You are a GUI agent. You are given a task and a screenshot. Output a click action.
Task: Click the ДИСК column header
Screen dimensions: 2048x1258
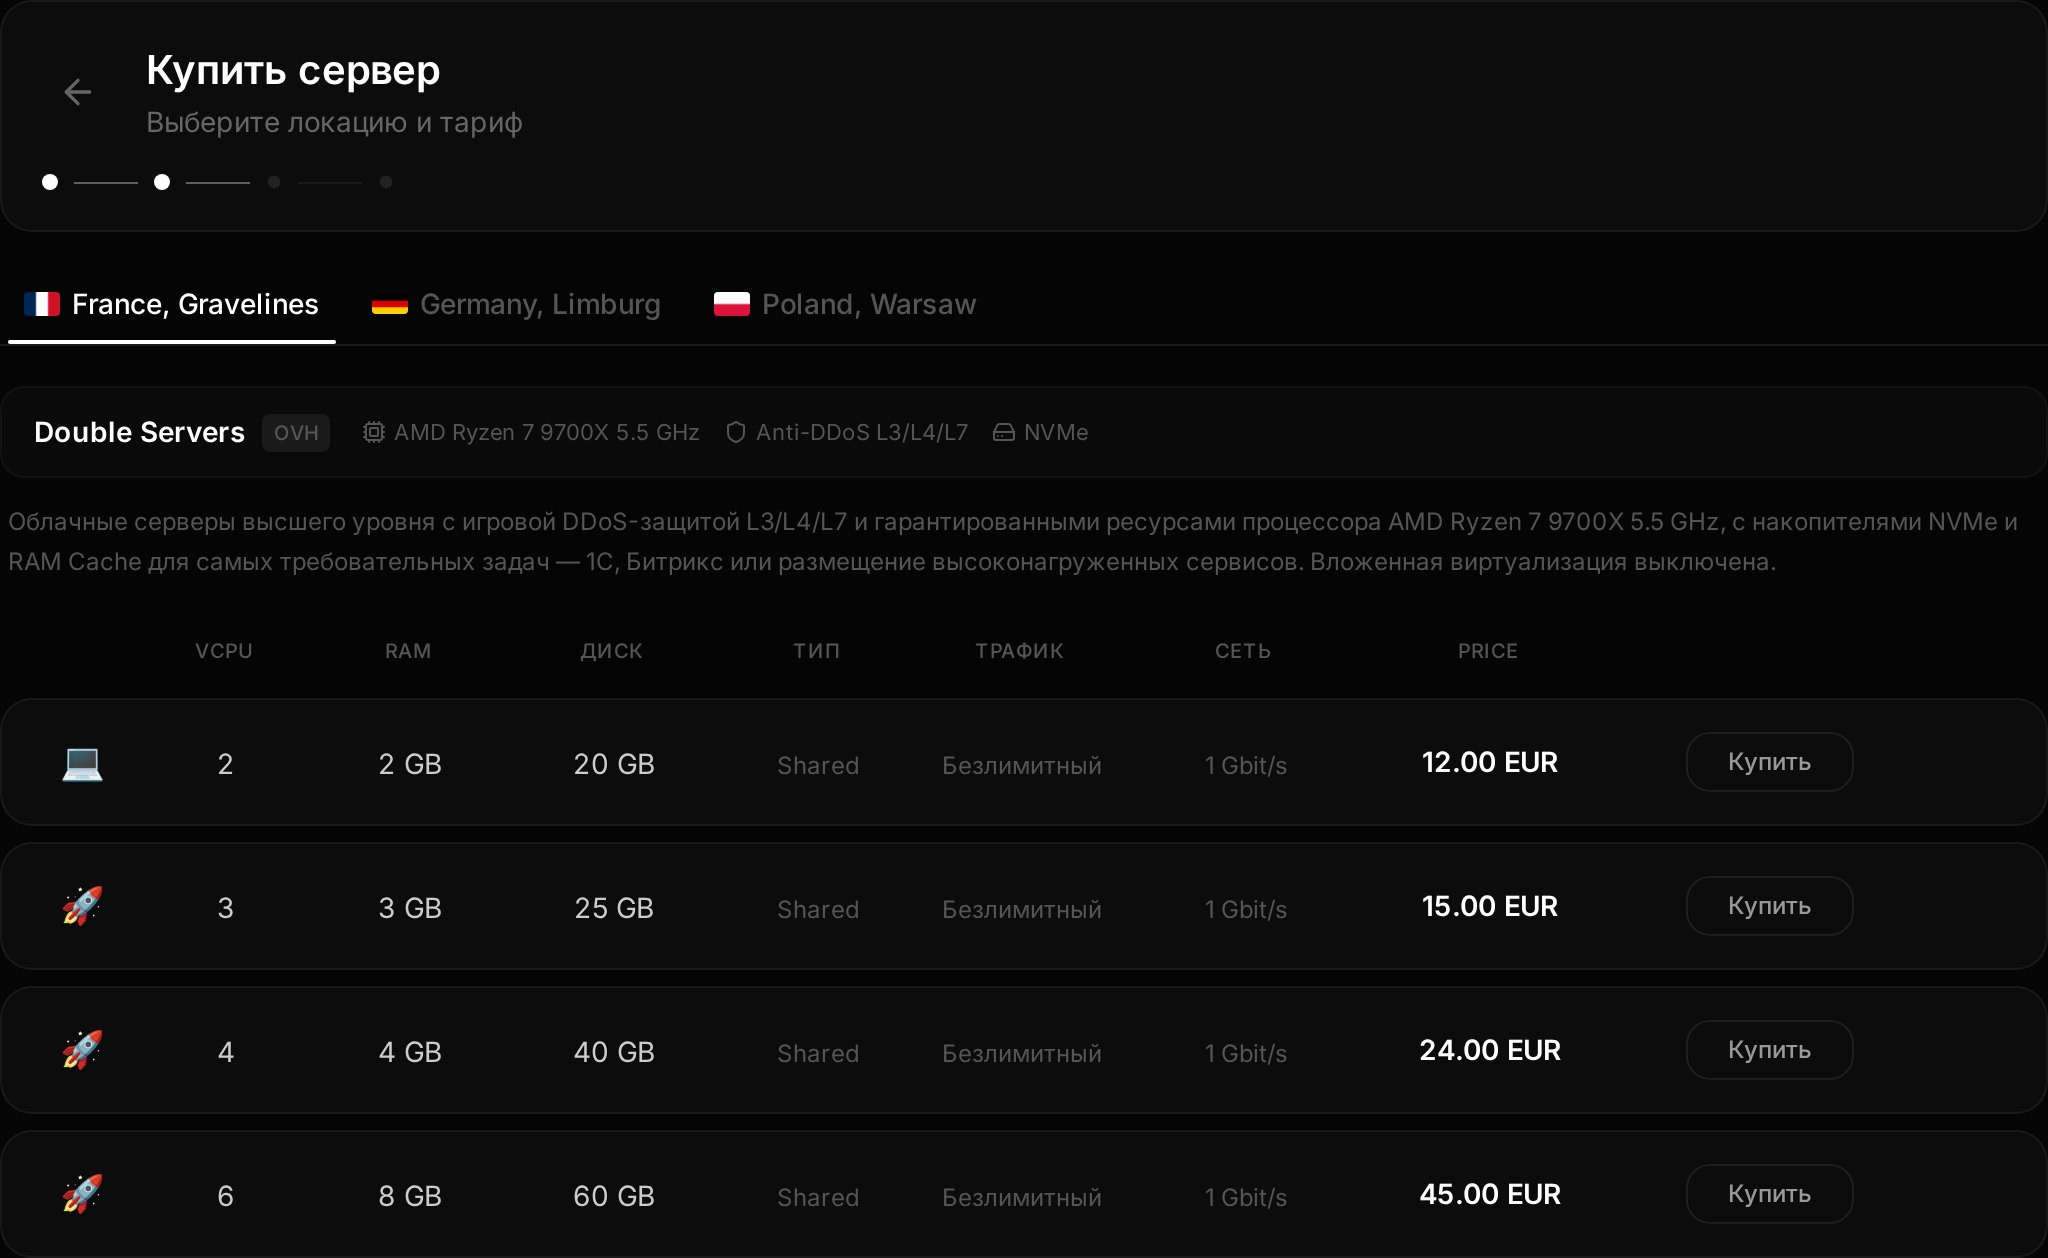[x=612, y=651]
